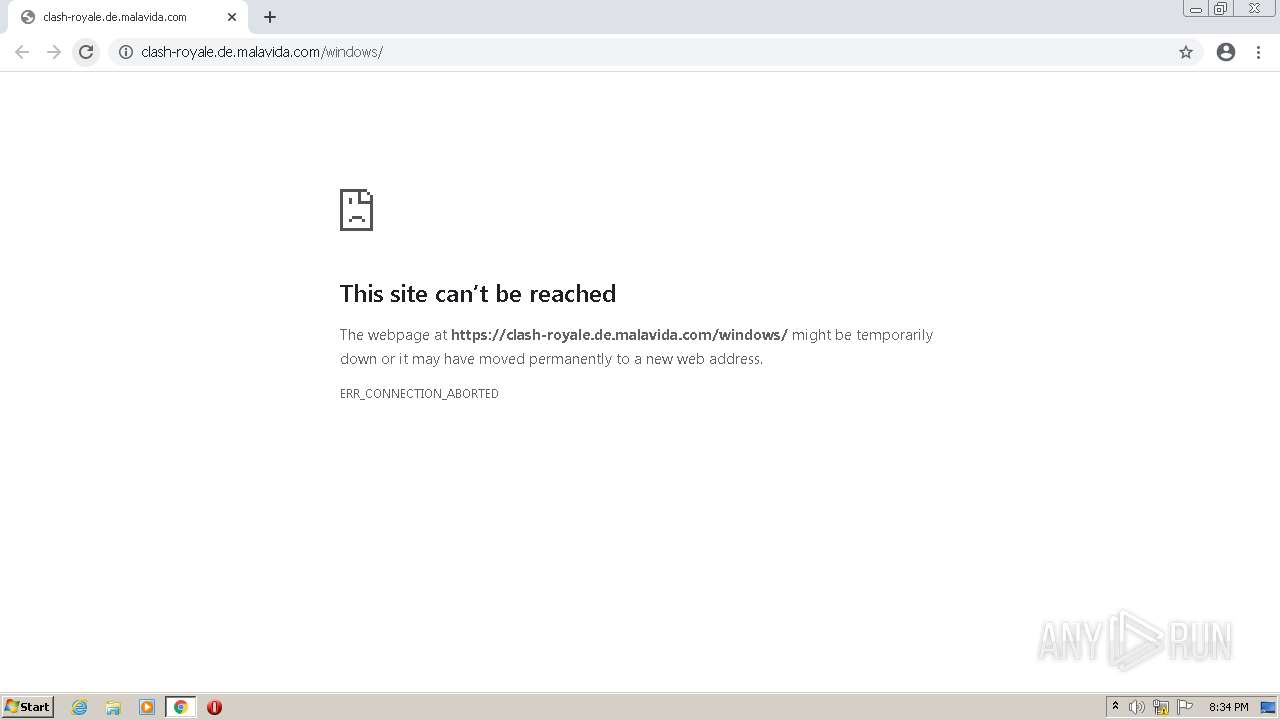Click the 8:34 PM system clock
Image resolution: width=1280 pixels, height=720 pixels.
pyautogui.click(x=1228, y=707)
